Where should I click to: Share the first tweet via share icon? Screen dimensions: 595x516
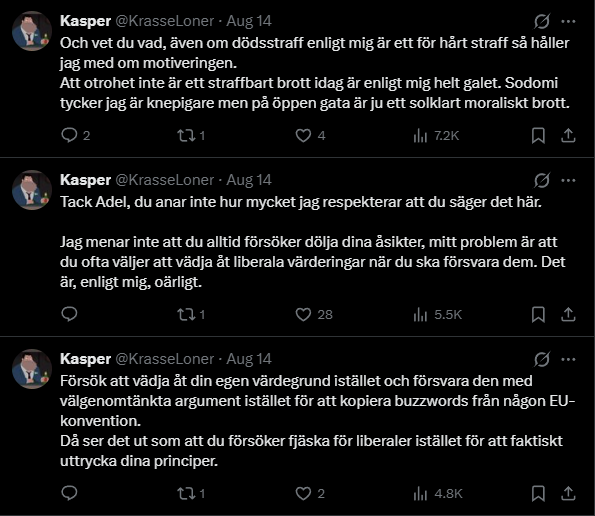click(568, 135)
